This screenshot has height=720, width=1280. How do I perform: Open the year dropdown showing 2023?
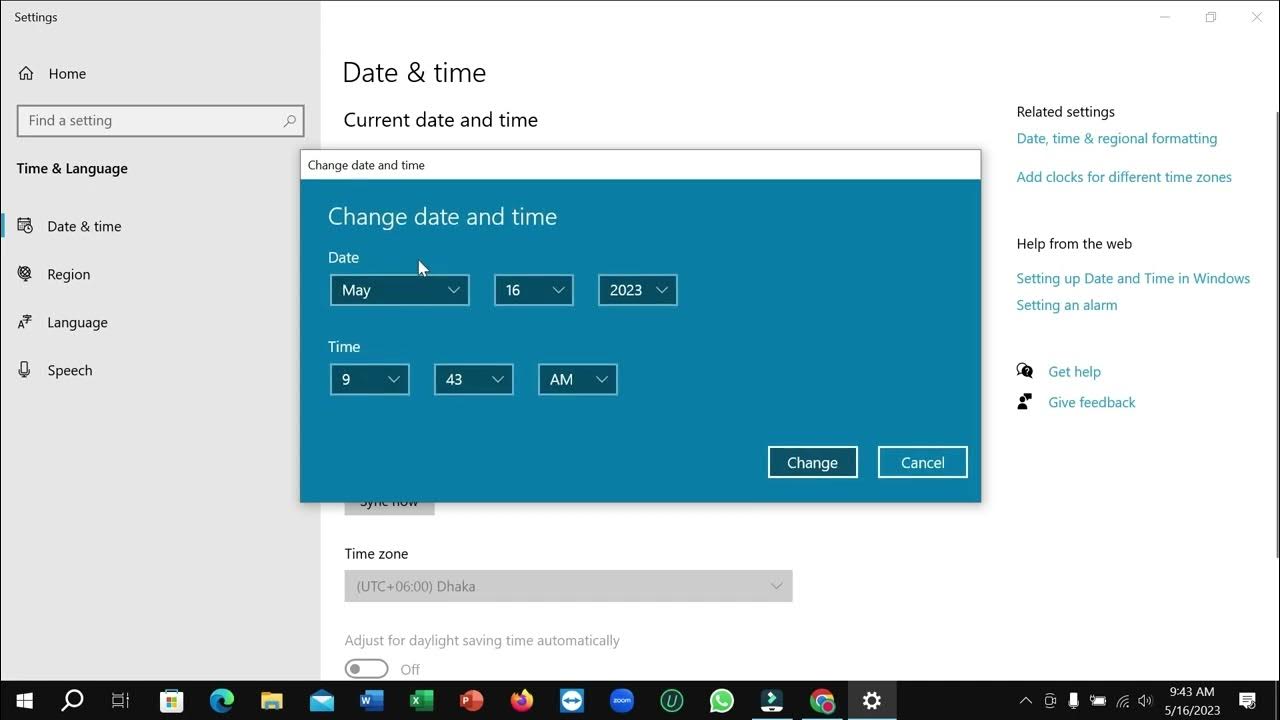click(638, 290)
